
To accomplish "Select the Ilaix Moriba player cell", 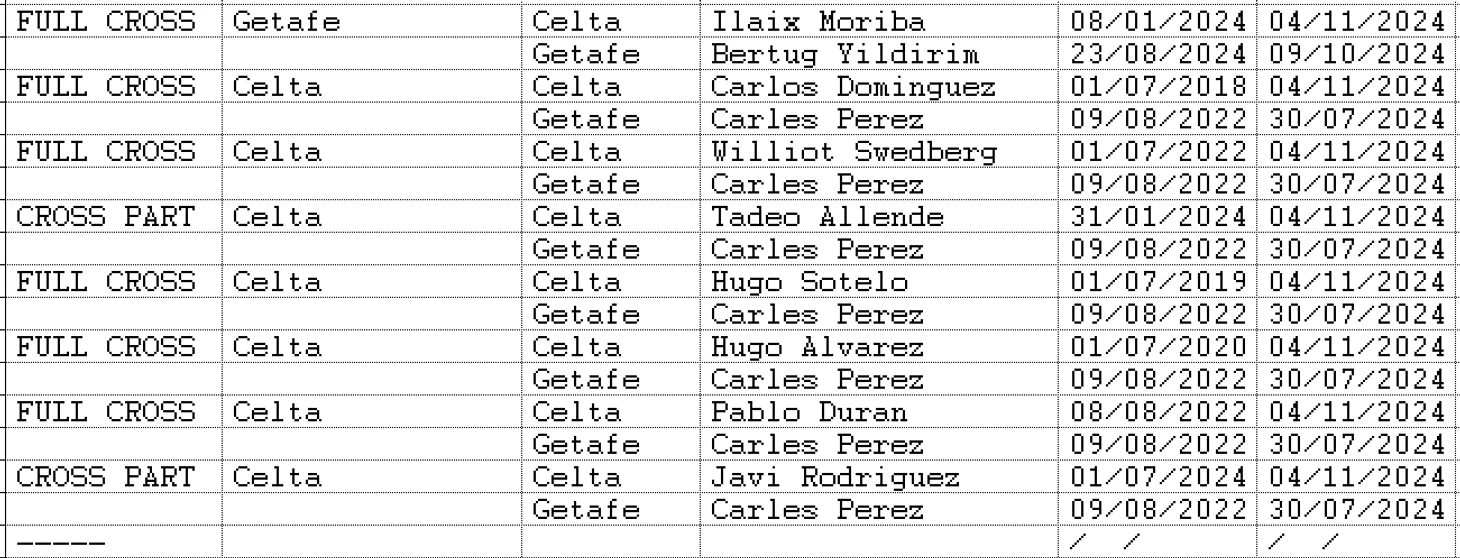I will pyautogui.click(x=879, y=21).
